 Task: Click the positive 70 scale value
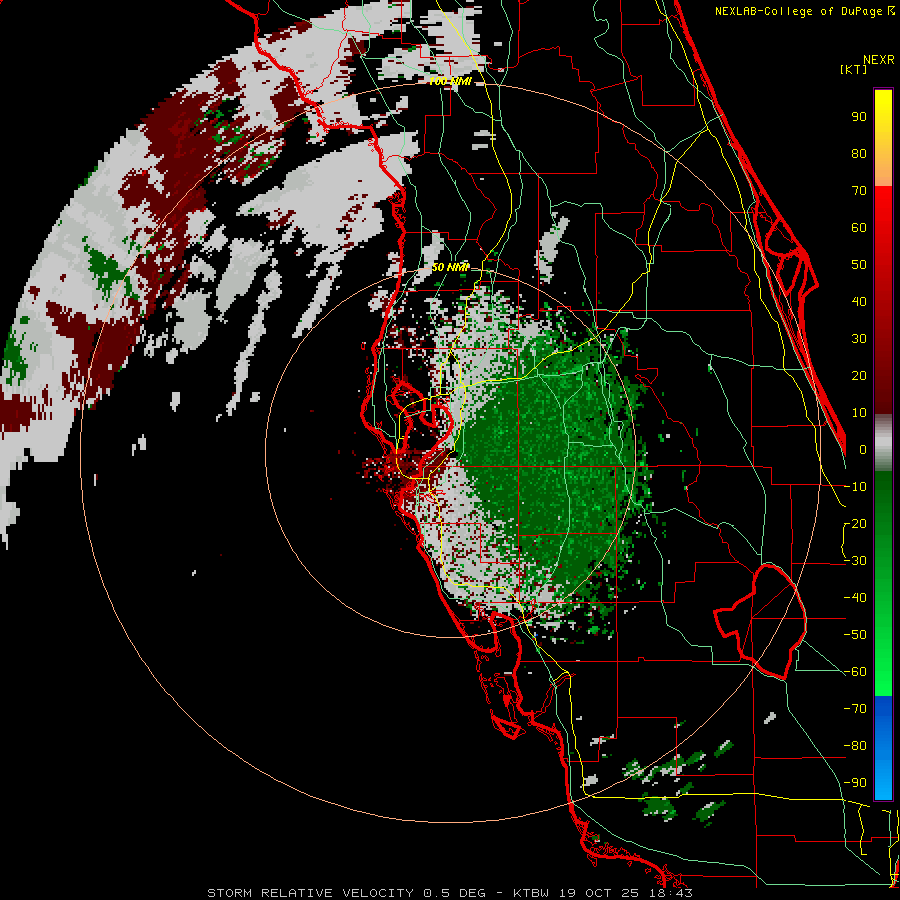coord(859,191)
